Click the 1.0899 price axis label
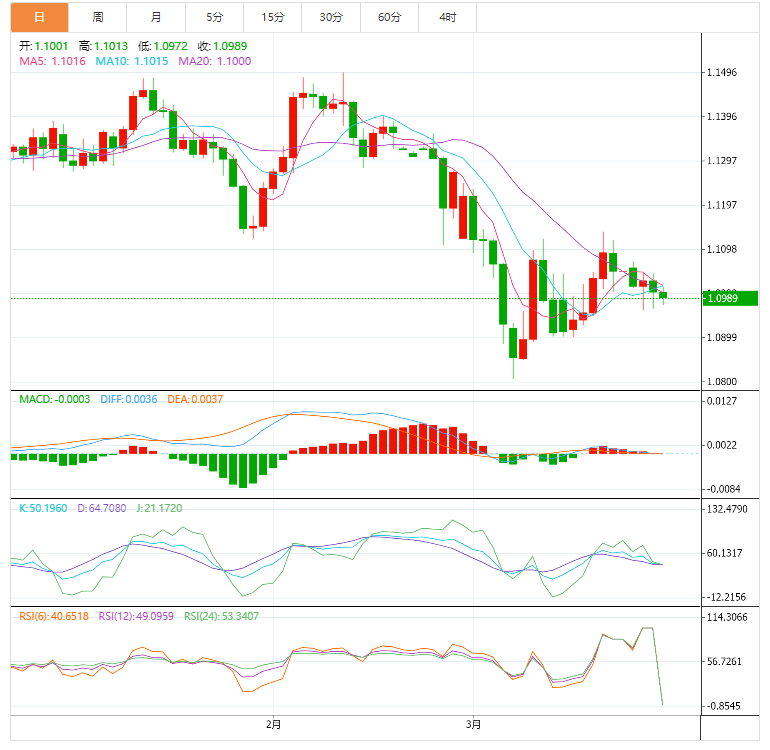Screen dimensions: 770x750 [721, 337]
